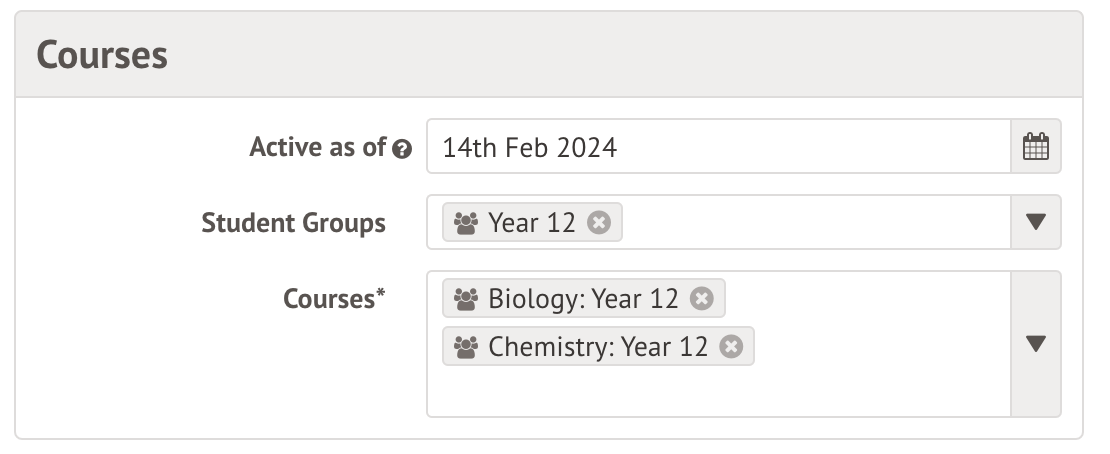Click the group icon on Year 12 tag
The height and width of the screenshot is (454, 1110).
466,222
